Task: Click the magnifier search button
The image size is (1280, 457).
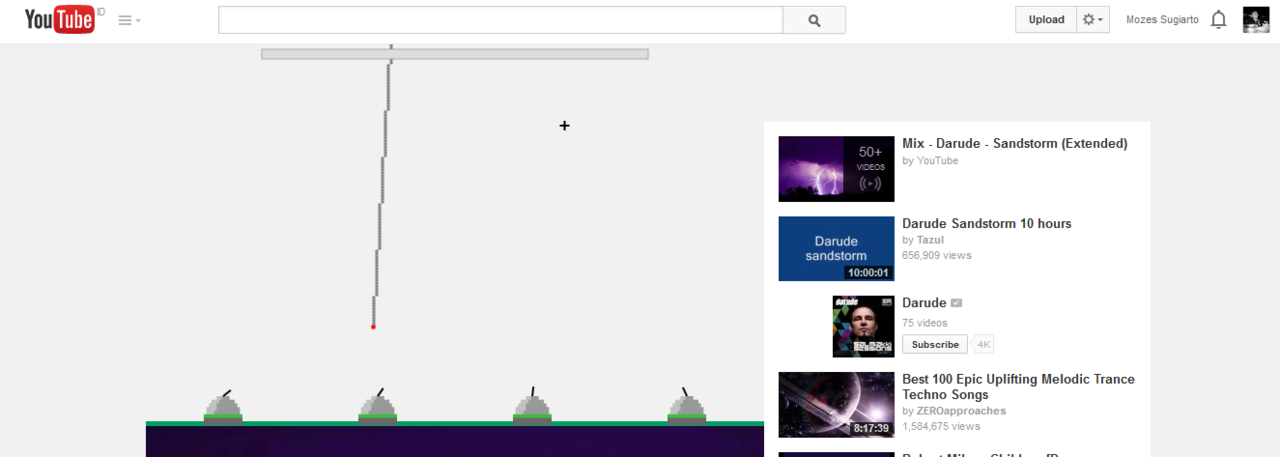Action: 814,20
